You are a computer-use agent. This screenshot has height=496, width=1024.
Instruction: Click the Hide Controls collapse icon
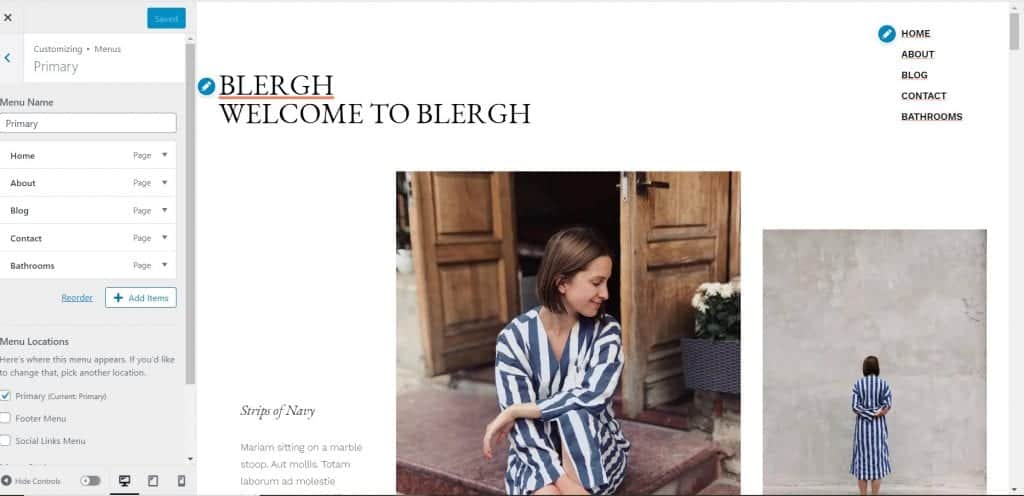tap(7, 481)
